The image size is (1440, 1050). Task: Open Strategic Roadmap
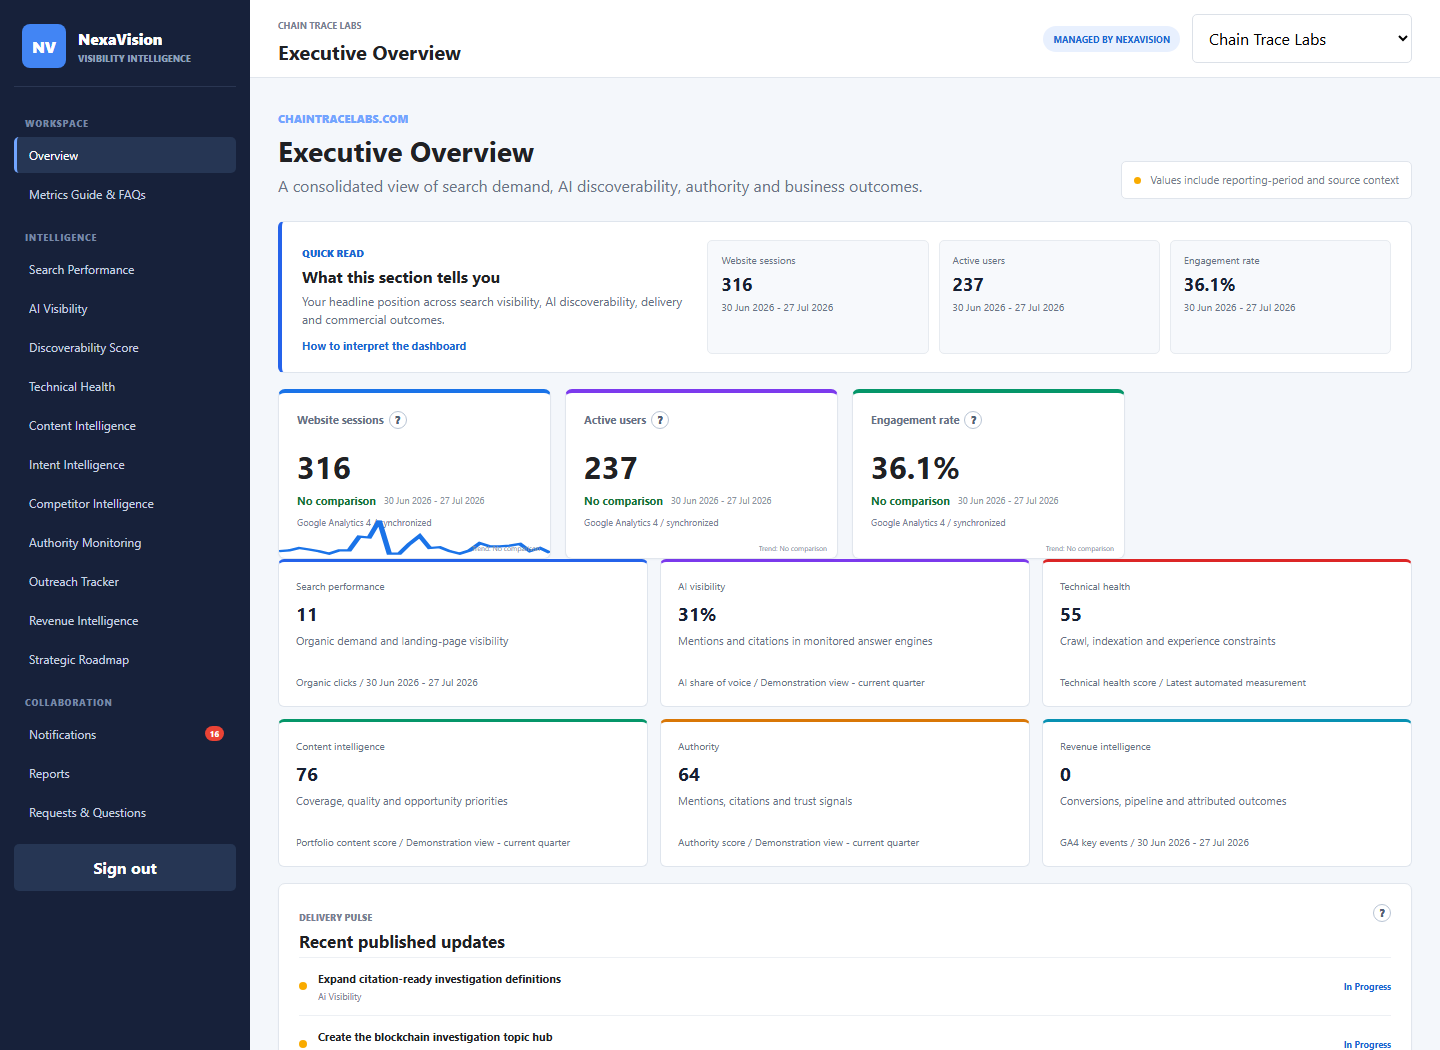pos(125,660)
